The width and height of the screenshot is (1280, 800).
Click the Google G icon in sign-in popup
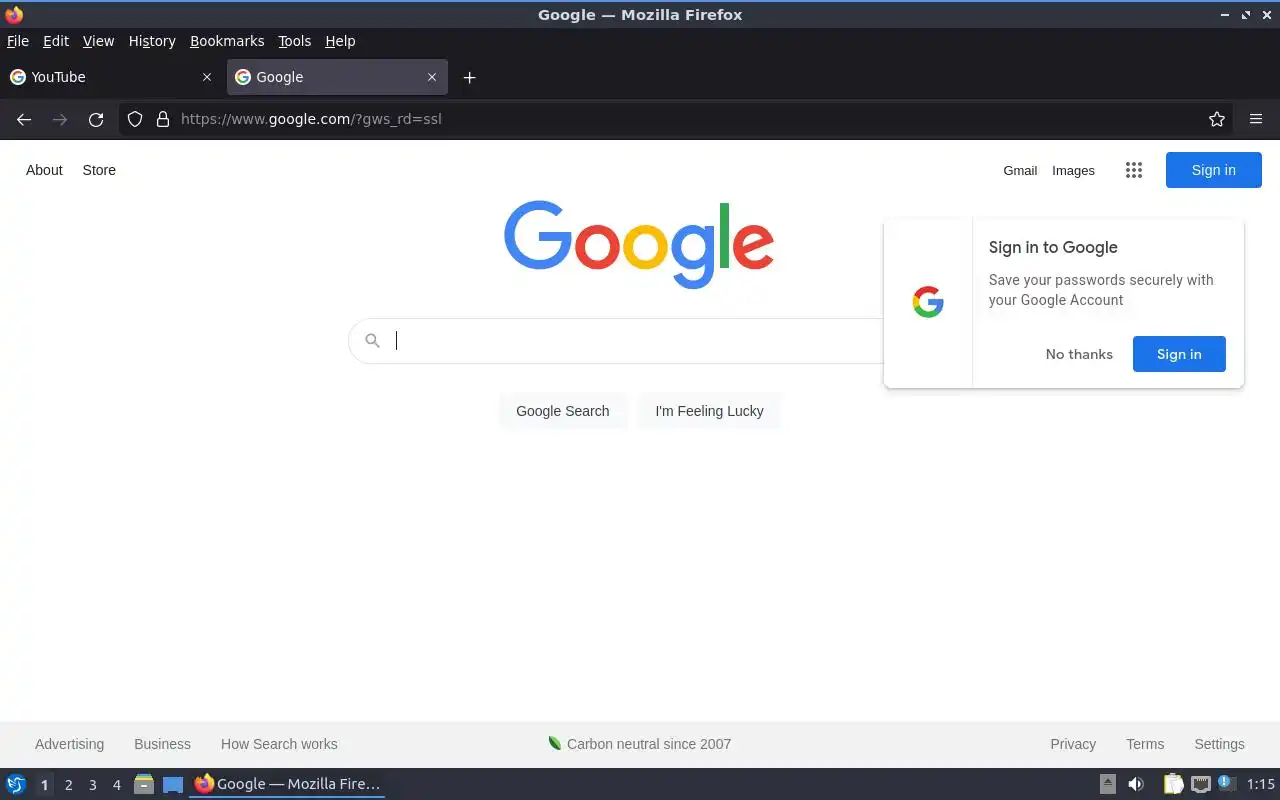pos(928,302)
